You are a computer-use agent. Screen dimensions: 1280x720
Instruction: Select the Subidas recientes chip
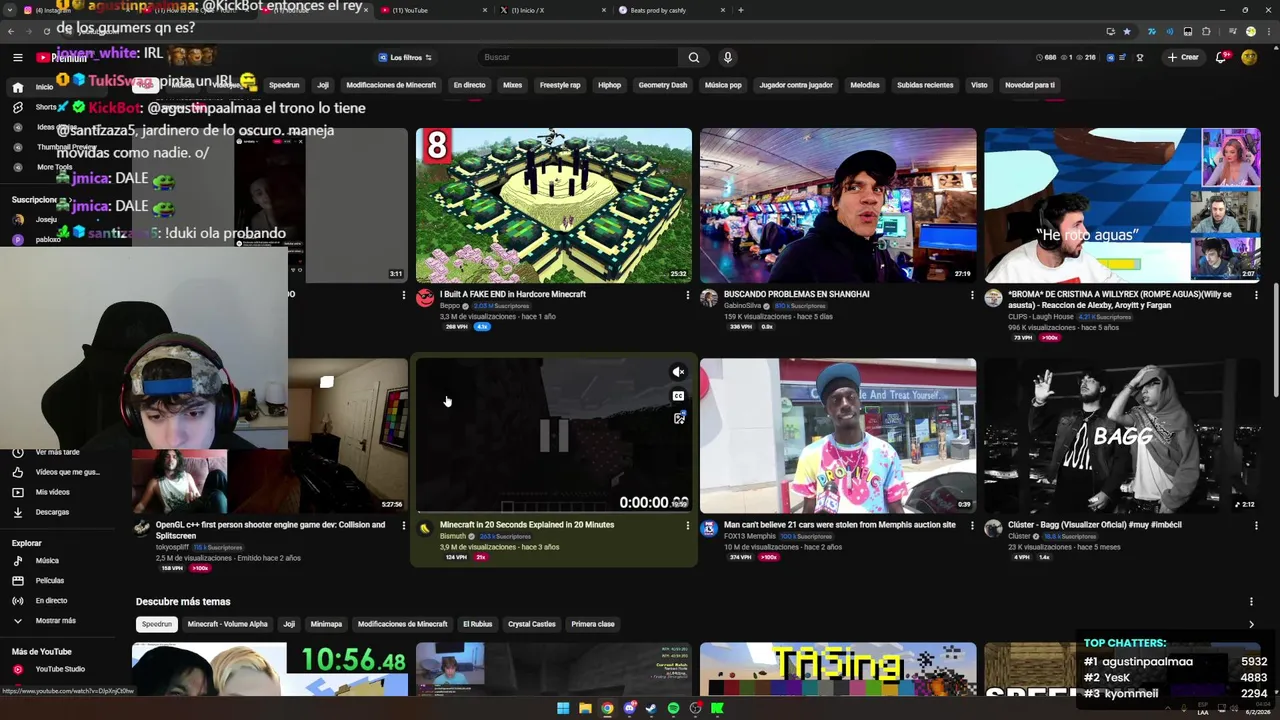[x=925, y=85]
